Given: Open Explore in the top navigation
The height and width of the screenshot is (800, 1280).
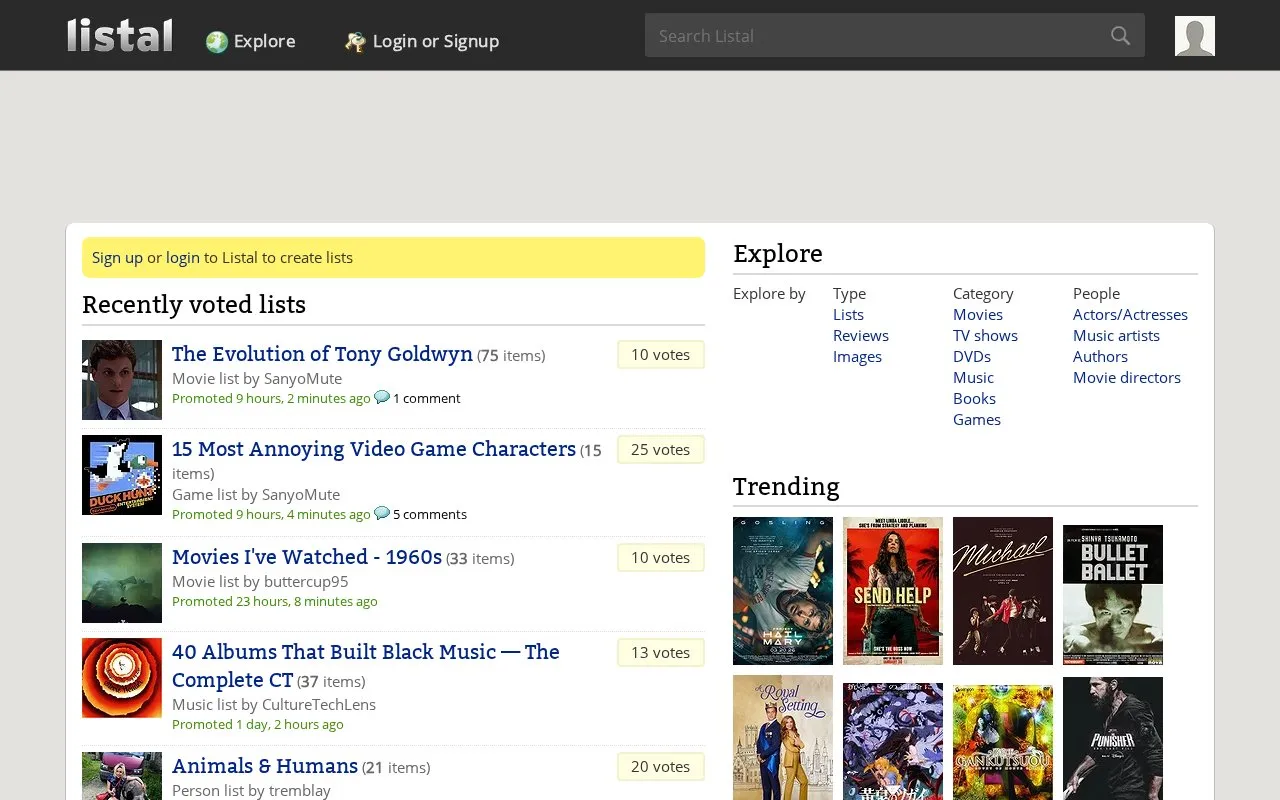Looking at the screenshot, I should coord(264,41).
